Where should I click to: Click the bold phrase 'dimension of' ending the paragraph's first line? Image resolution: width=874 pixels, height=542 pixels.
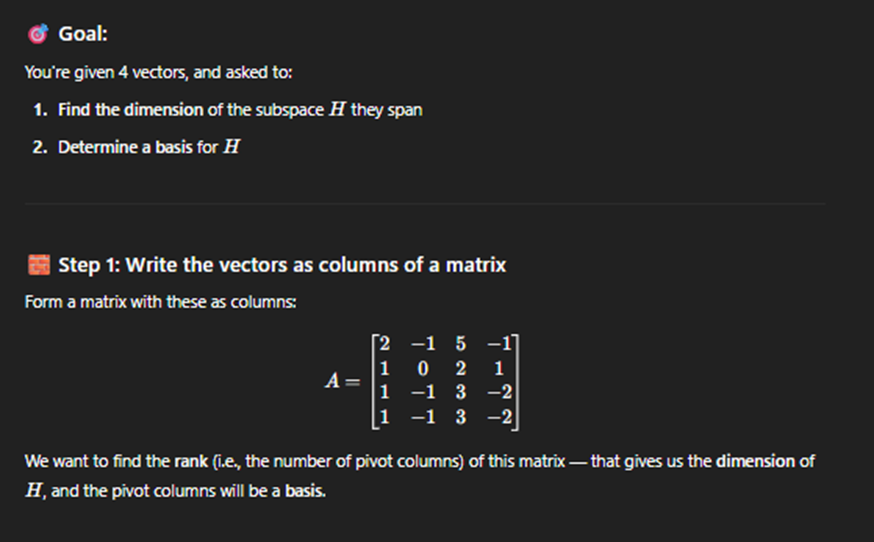click(765, 462)
